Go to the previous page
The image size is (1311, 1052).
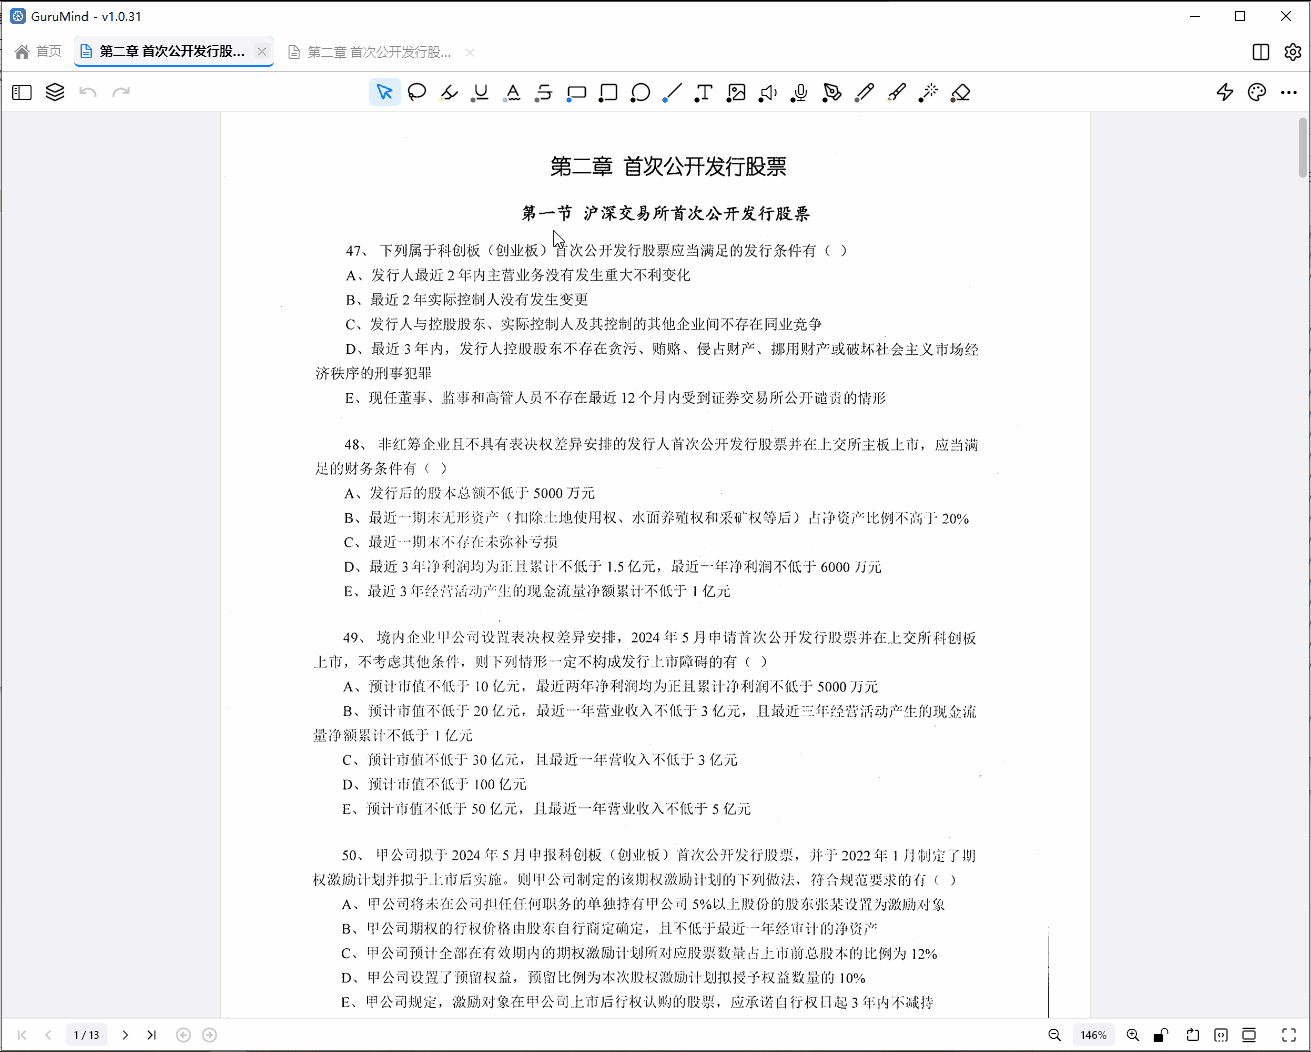click(48, 1035)
